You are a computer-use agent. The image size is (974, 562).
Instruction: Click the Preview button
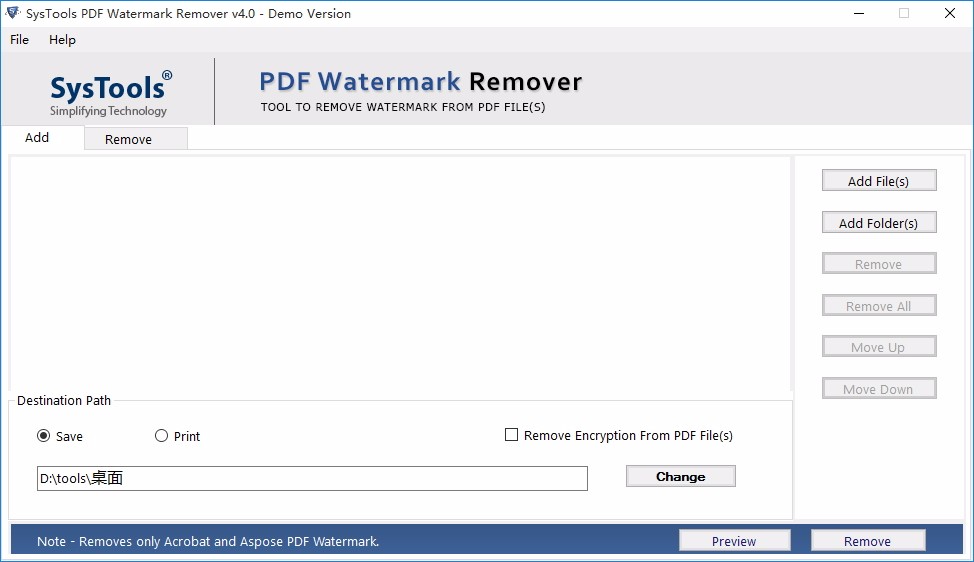(x=734, y=541)
